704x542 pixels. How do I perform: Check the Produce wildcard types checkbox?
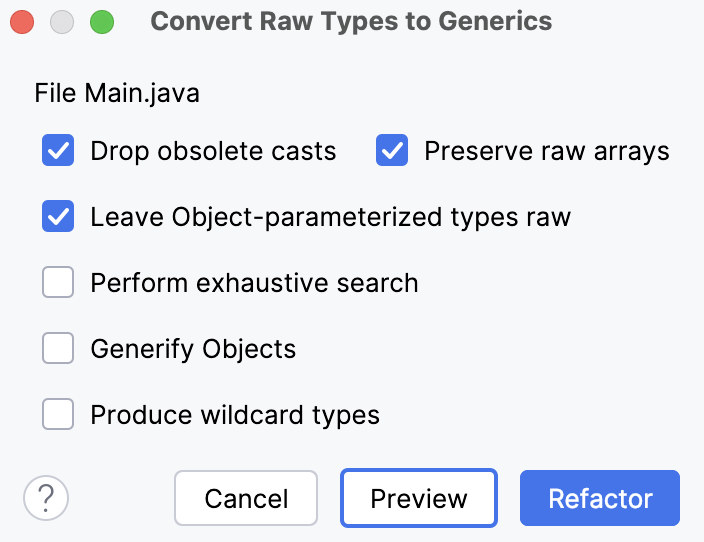point(58,414)
